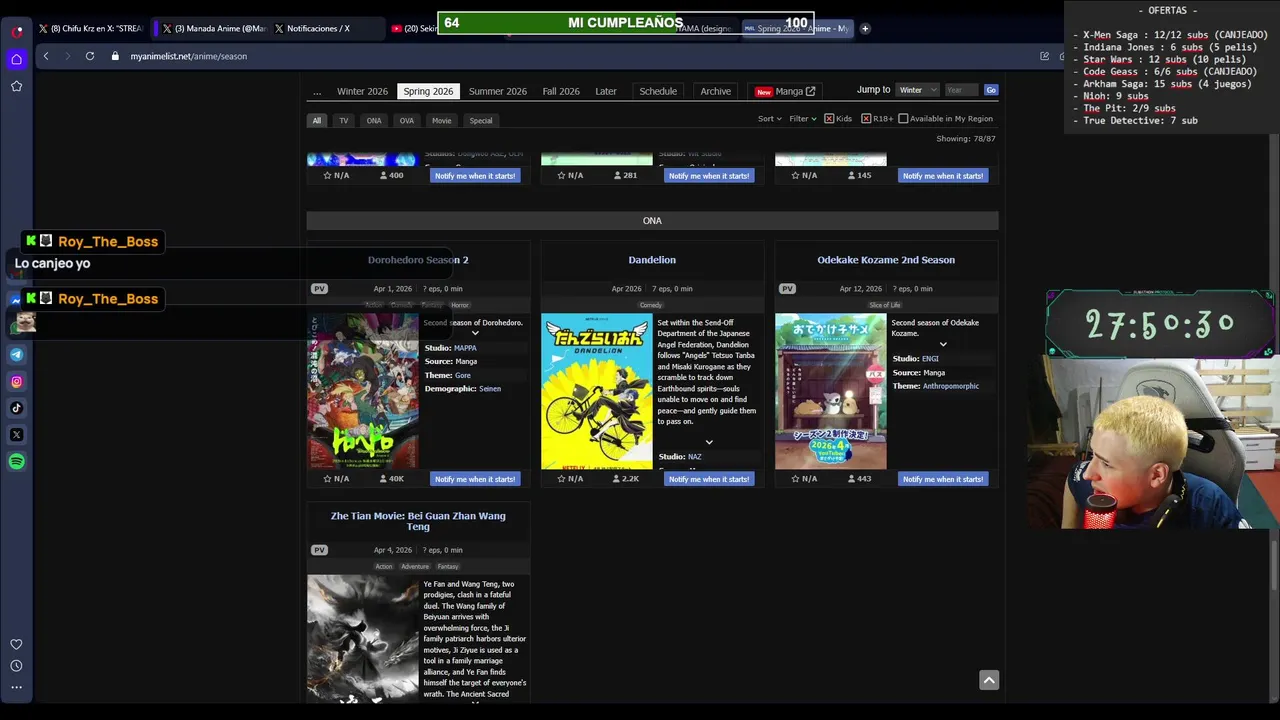Open X/Twitter in the Opera sidebar
The height and width of the screenshot is (720, 1280).
[x=17, y=435]
